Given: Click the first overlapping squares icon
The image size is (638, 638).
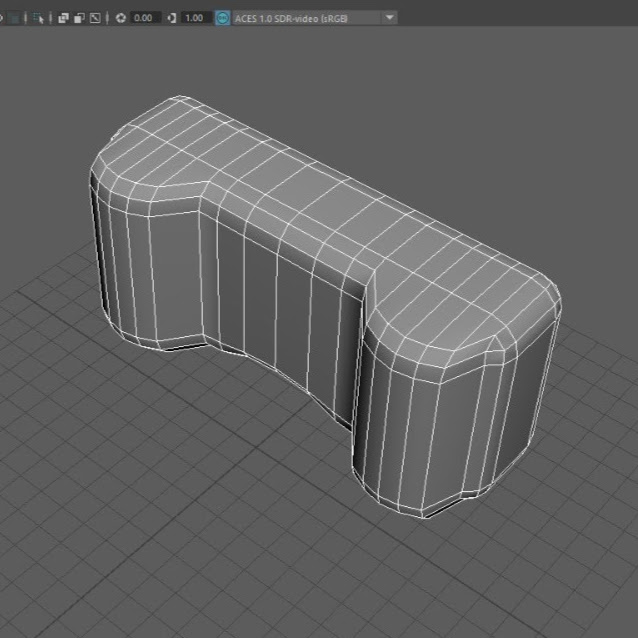Looking at the screenshot, I should click(63, 18).
